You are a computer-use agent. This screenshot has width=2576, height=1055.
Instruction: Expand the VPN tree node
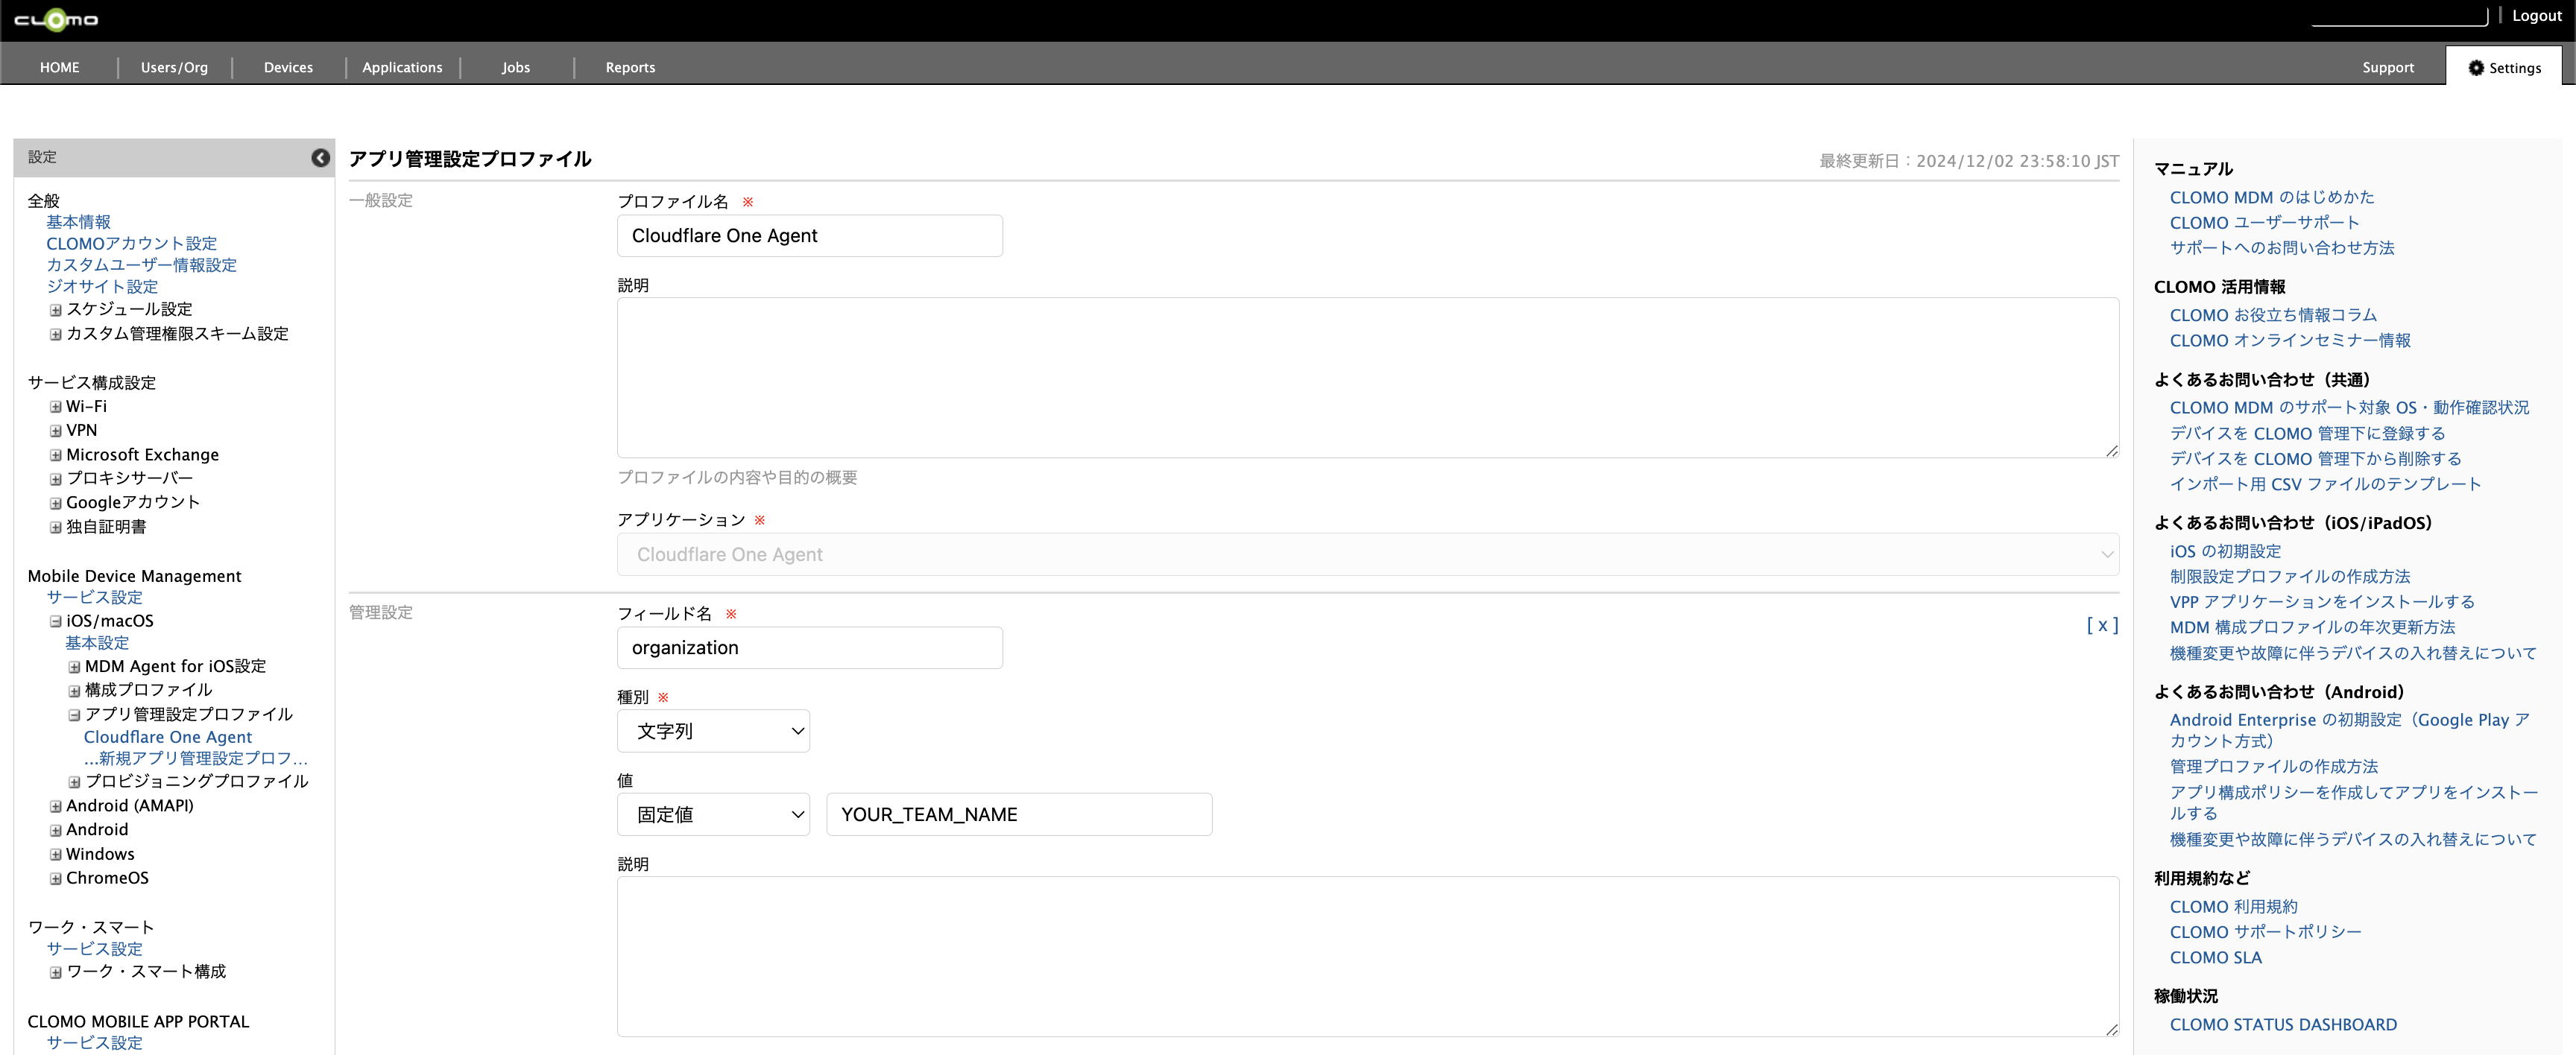coord(56,431)
